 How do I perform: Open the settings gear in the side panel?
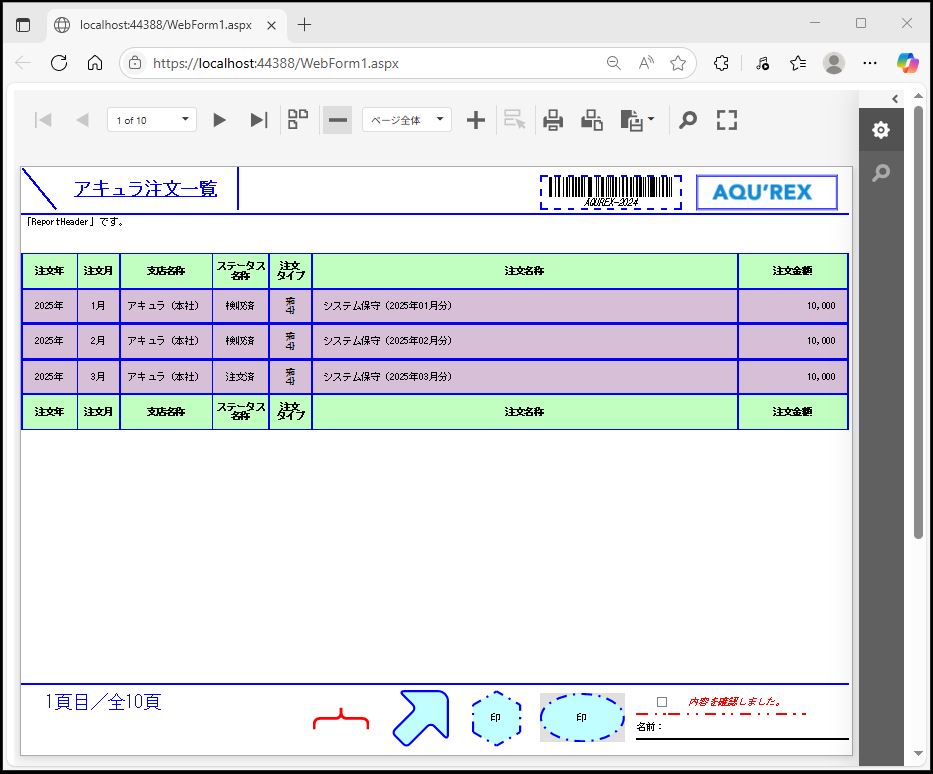(880, 131)
